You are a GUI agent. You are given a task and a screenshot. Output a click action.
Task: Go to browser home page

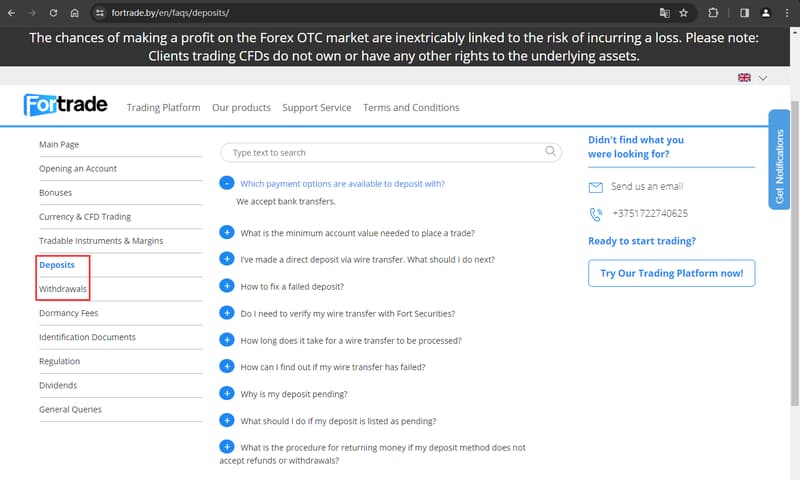click(75, 13)
